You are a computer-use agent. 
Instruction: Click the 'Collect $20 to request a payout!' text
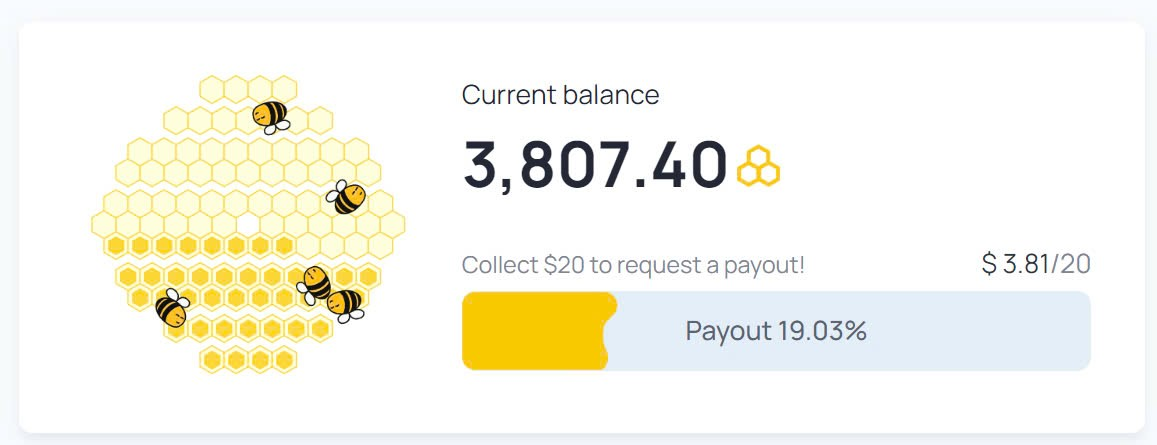pos(633,264)
